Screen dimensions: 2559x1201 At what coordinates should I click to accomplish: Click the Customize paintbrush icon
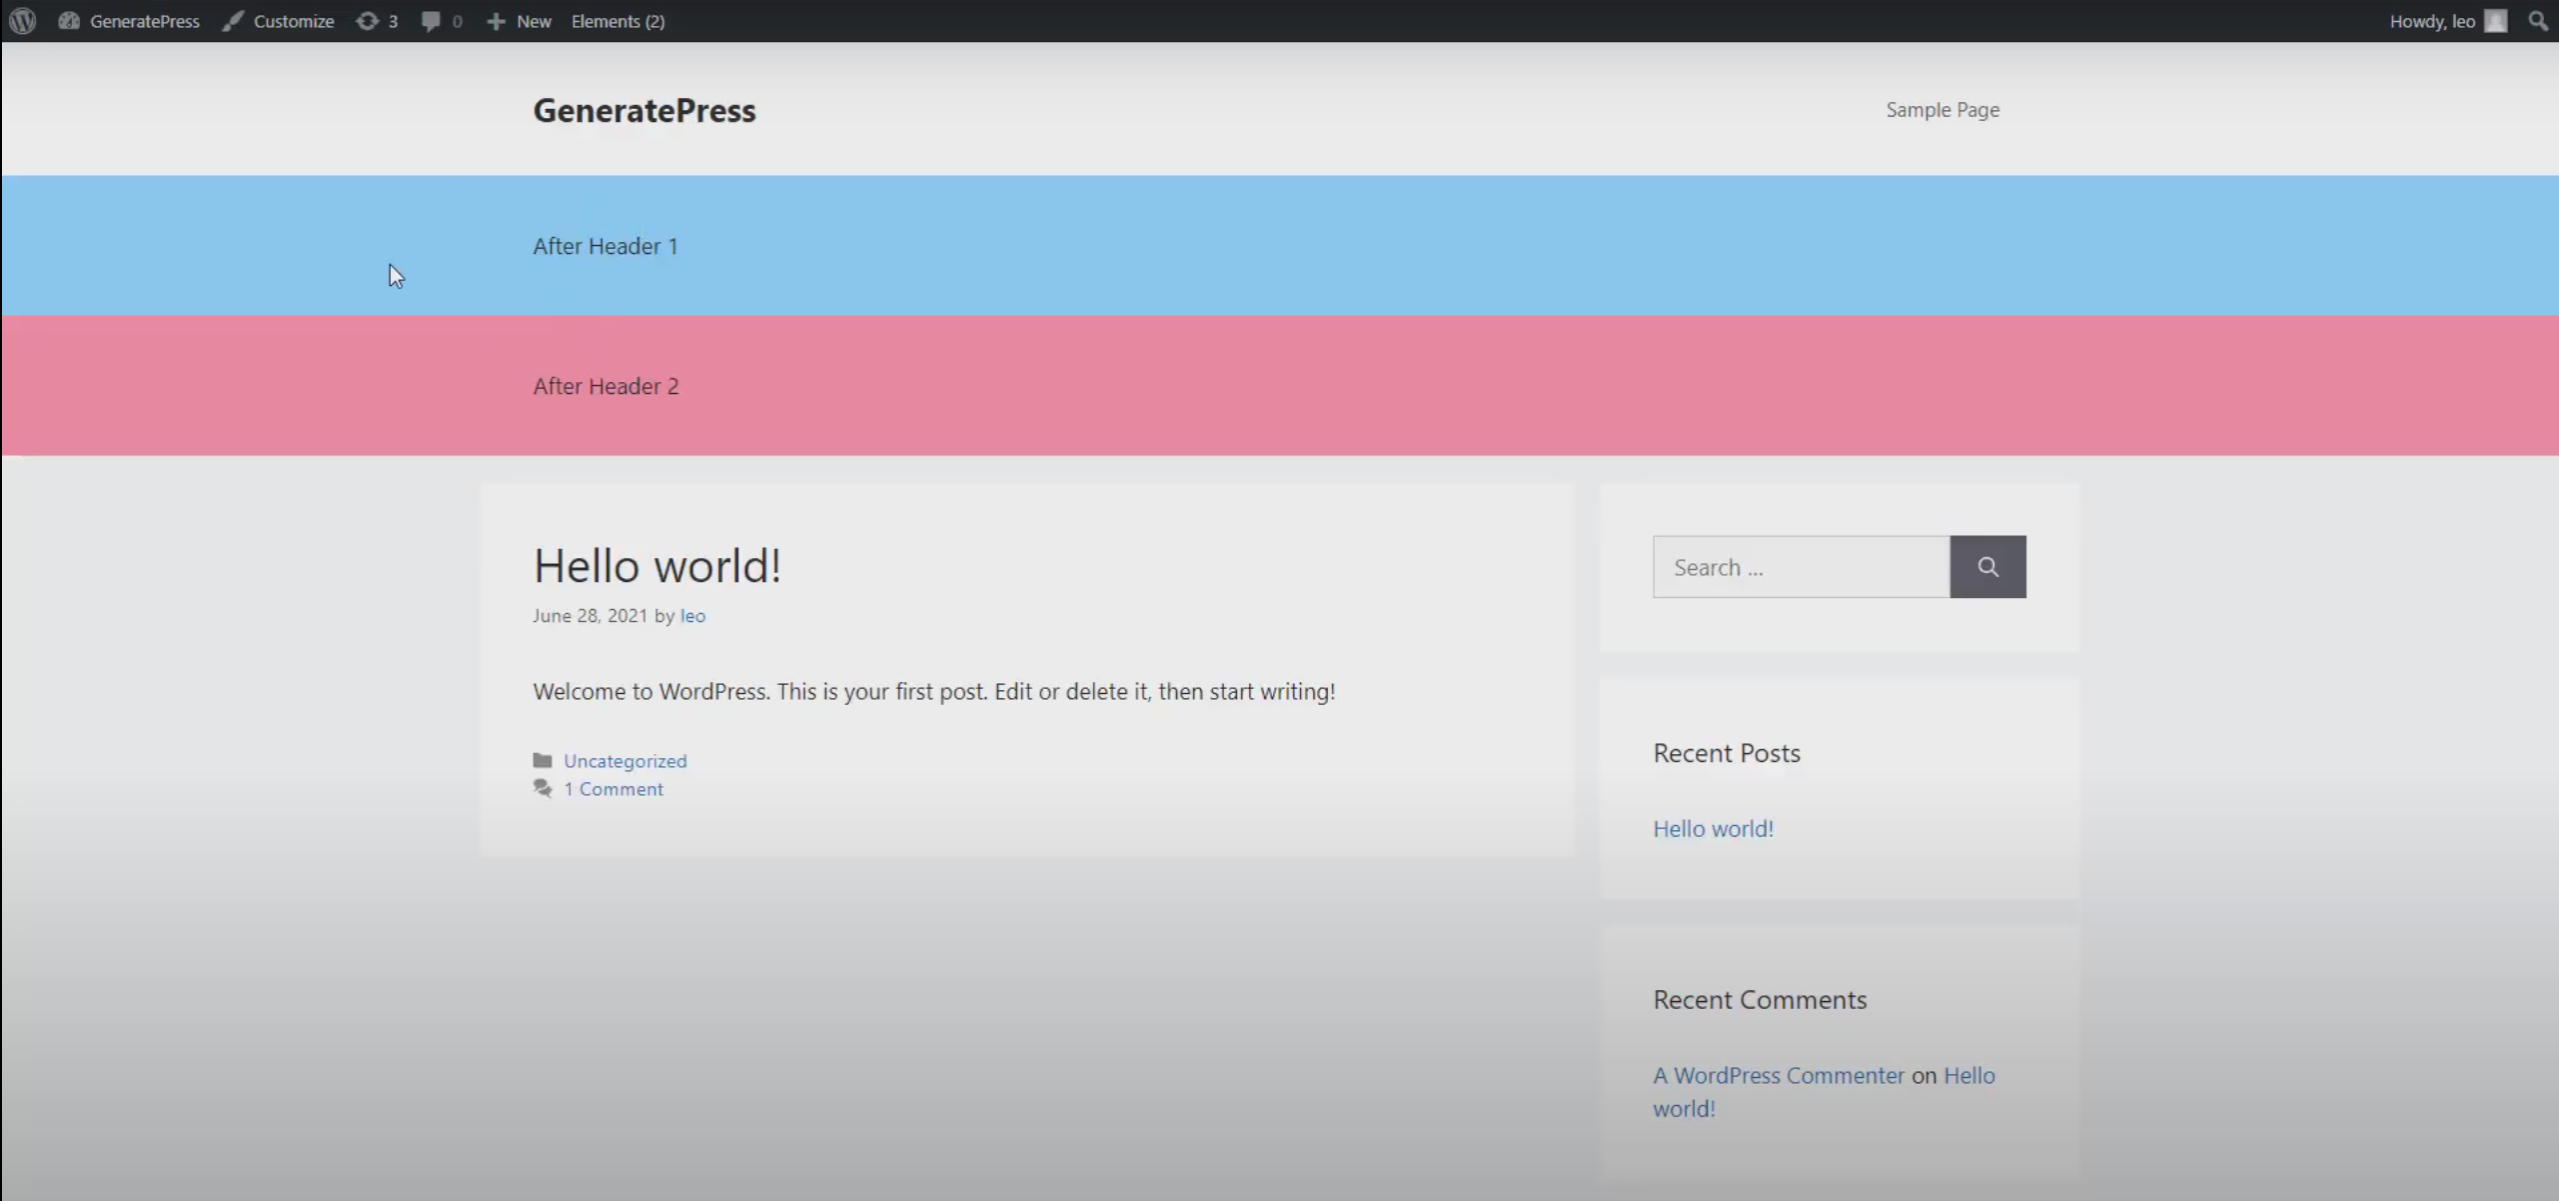pyautogui.click(x=233, y=21)
